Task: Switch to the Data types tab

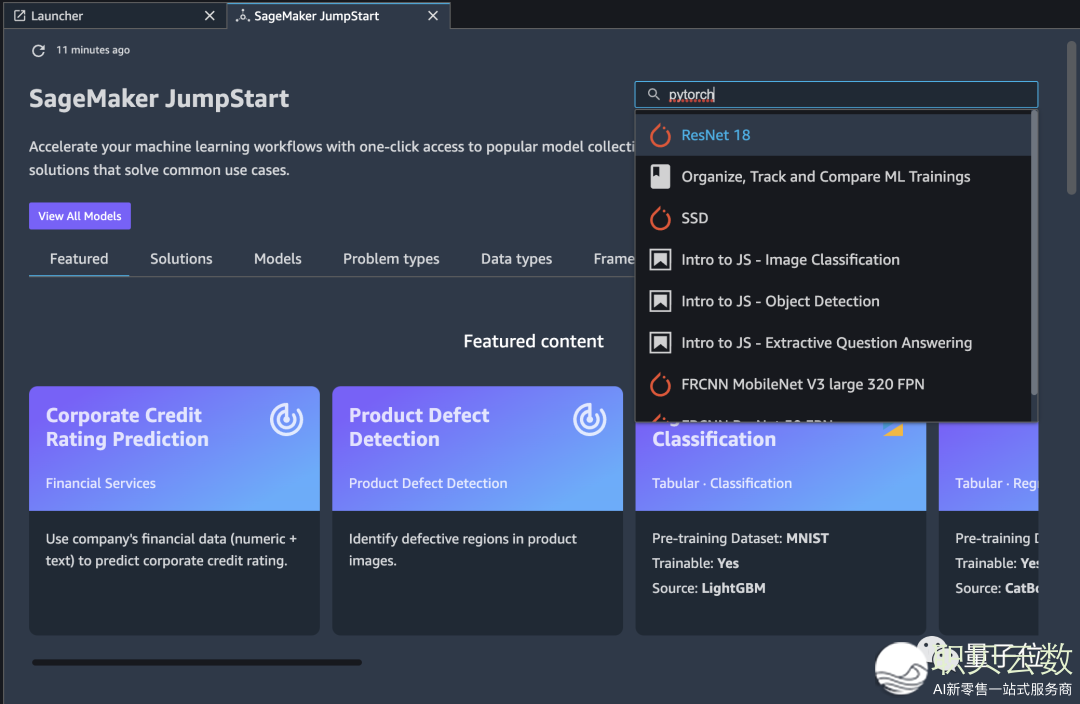Action: [x=516, y=258]
